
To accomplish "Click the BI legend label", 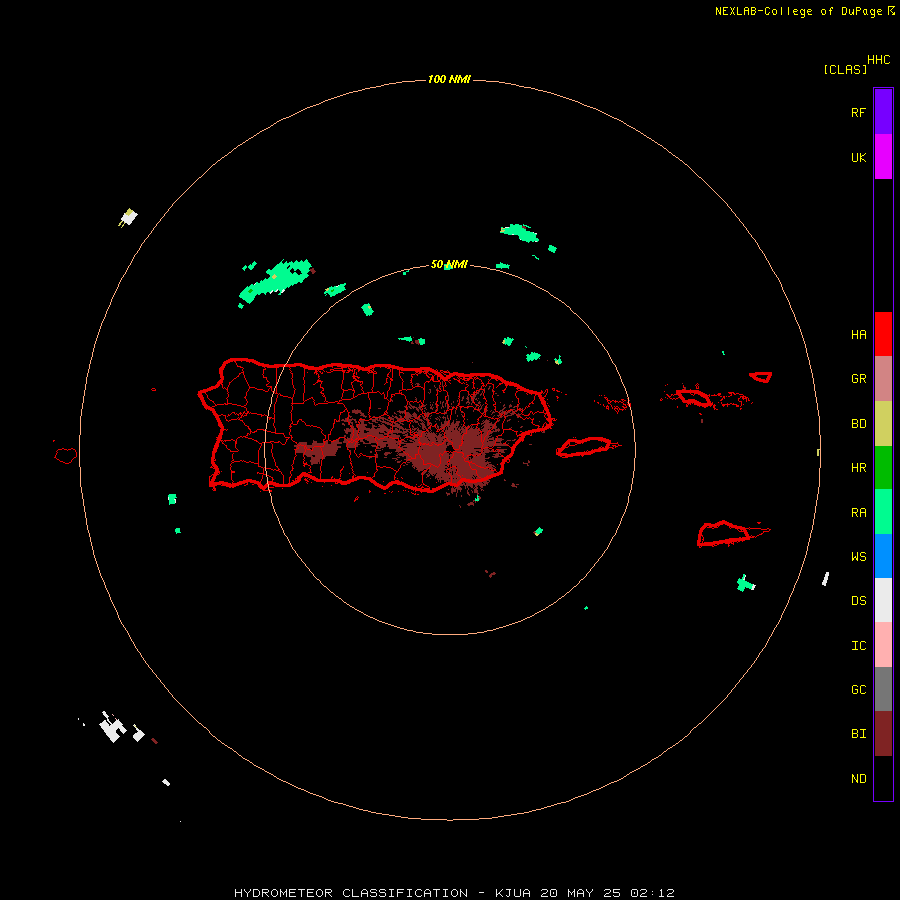I will [x=858, y=734].
